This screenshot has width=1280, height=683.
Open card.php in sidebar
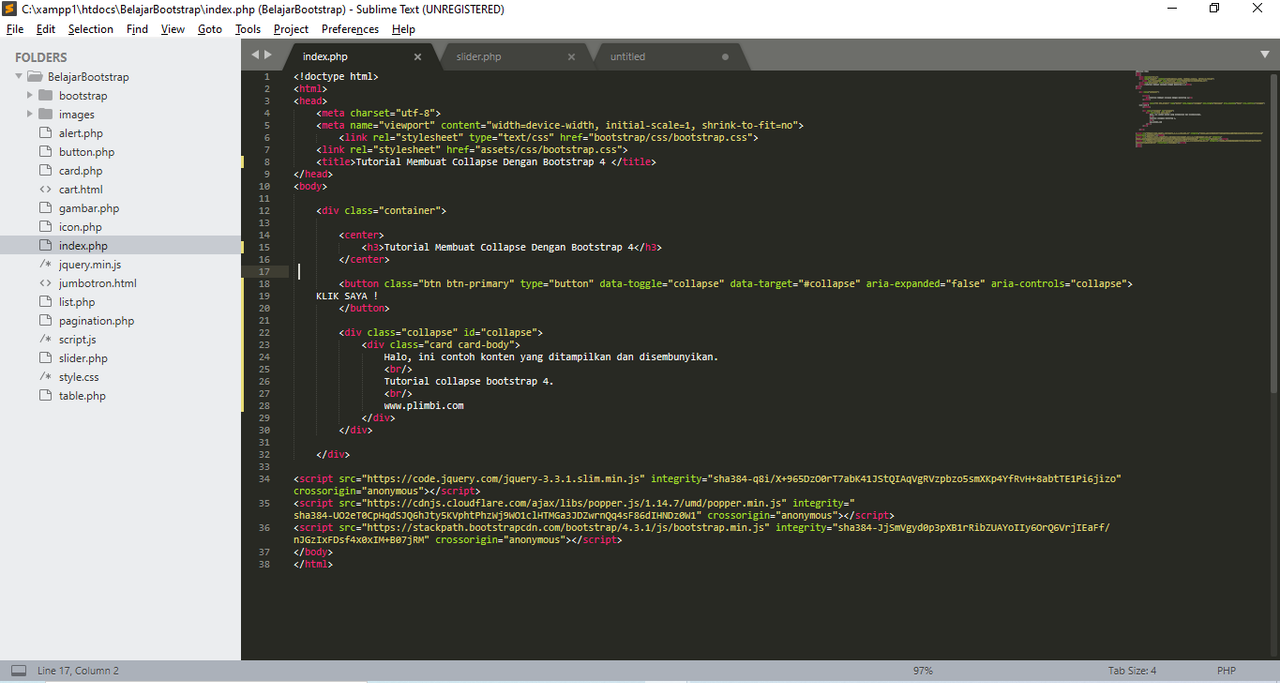pyautogui.click(x=81, y=171)
